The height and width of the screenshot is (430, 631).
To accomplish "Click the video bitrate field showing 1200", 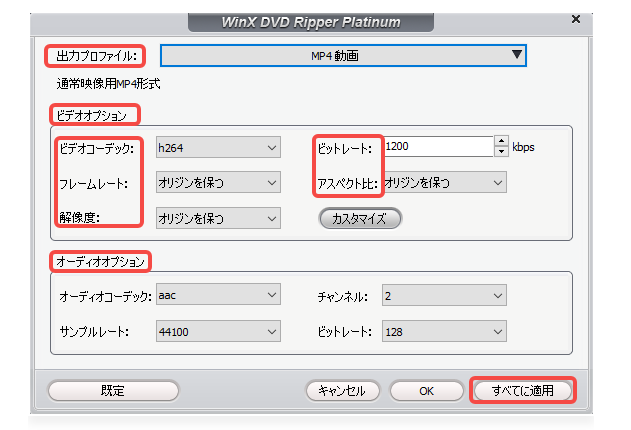I will (x=438, y=146).
